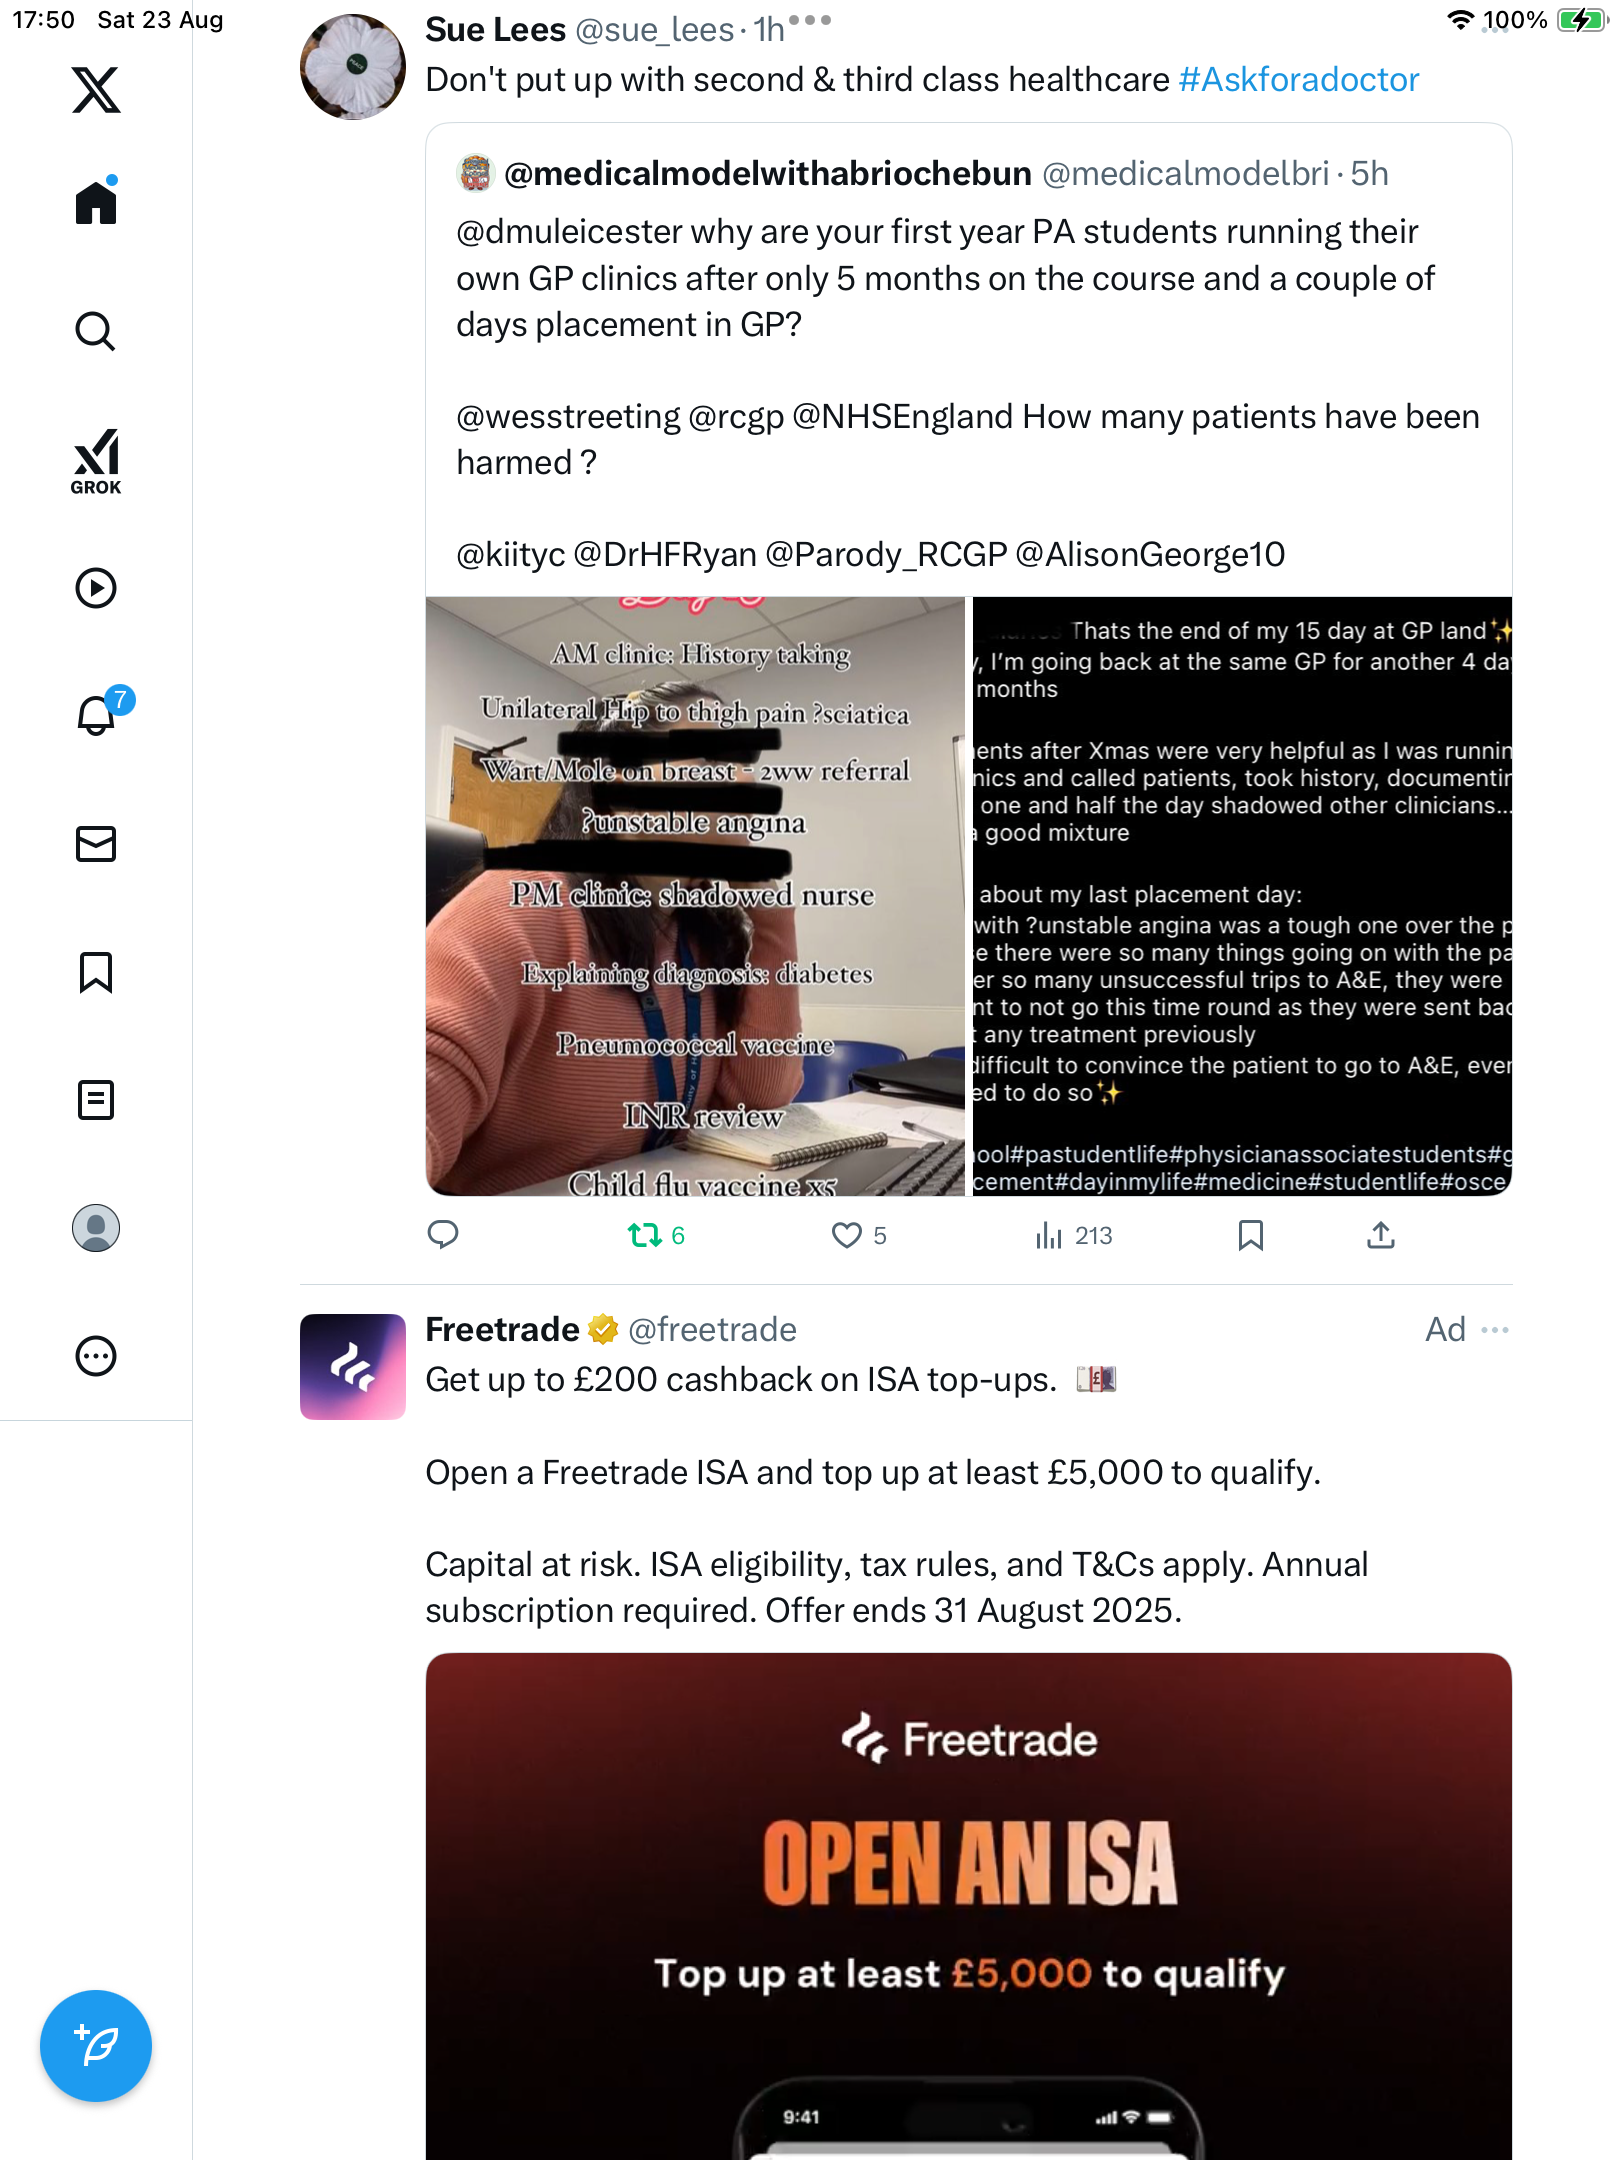Bookmark Sue Lees's post
Image resolution: width=1620 pixels, height=2160 pixels.
[x=1250, y=1236]
